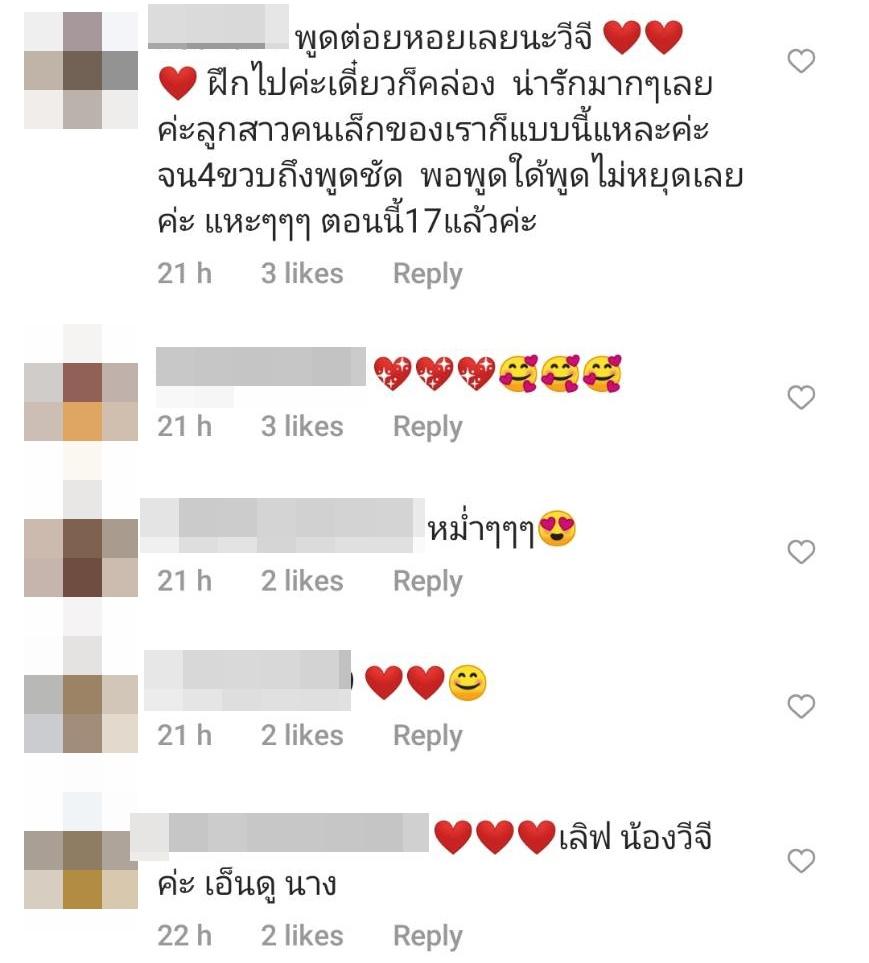View 2 likes on the smiley-face comment
869x963 pixels.
pyautogui.click(x=302, y=735)
